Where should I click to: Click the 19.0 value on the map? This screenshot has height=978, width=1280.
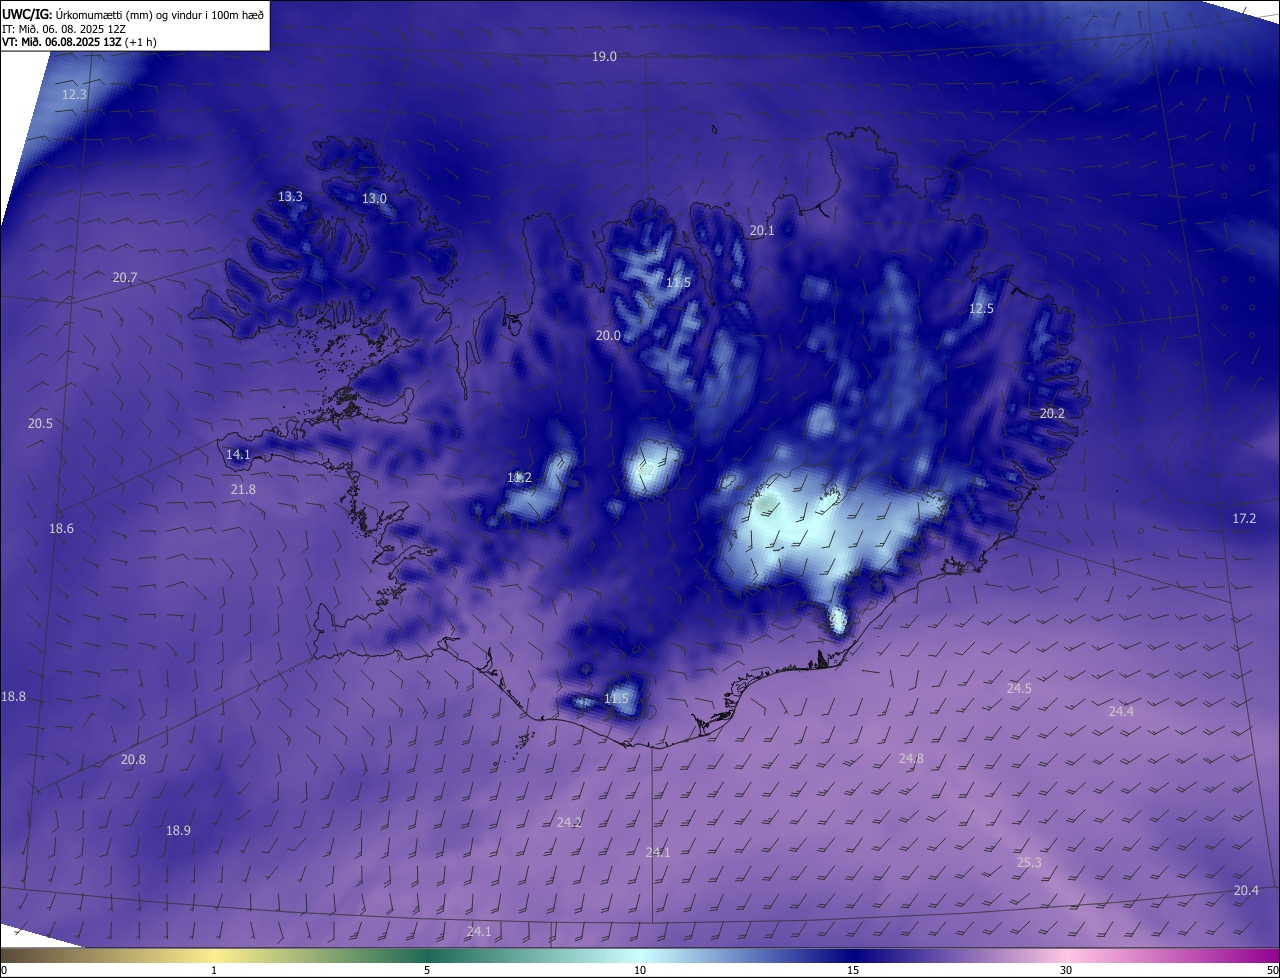coord(604,57)
